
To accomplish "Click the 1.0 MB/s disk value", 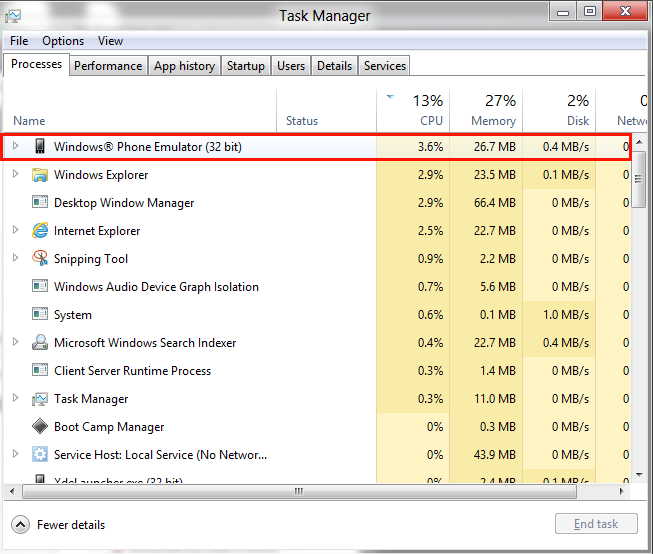I will [566, 315].
